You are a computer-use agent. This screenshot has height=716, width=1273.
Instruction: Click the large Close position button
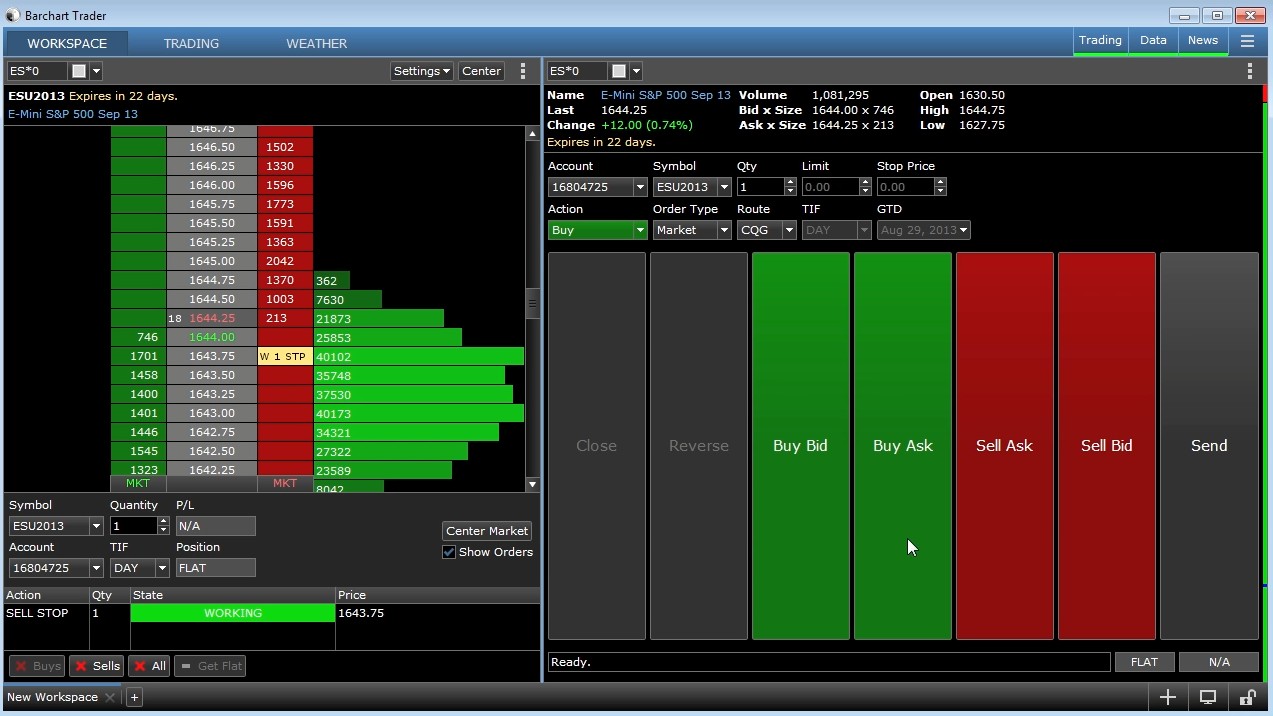596,446
